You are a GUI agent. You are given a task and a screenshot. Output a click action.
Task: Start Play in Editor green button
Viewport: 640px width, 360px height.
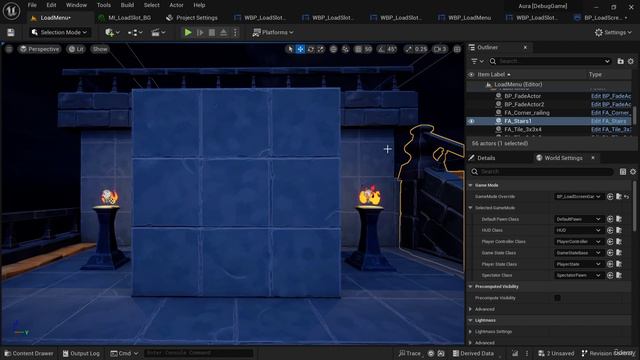[x=188, y=32]
